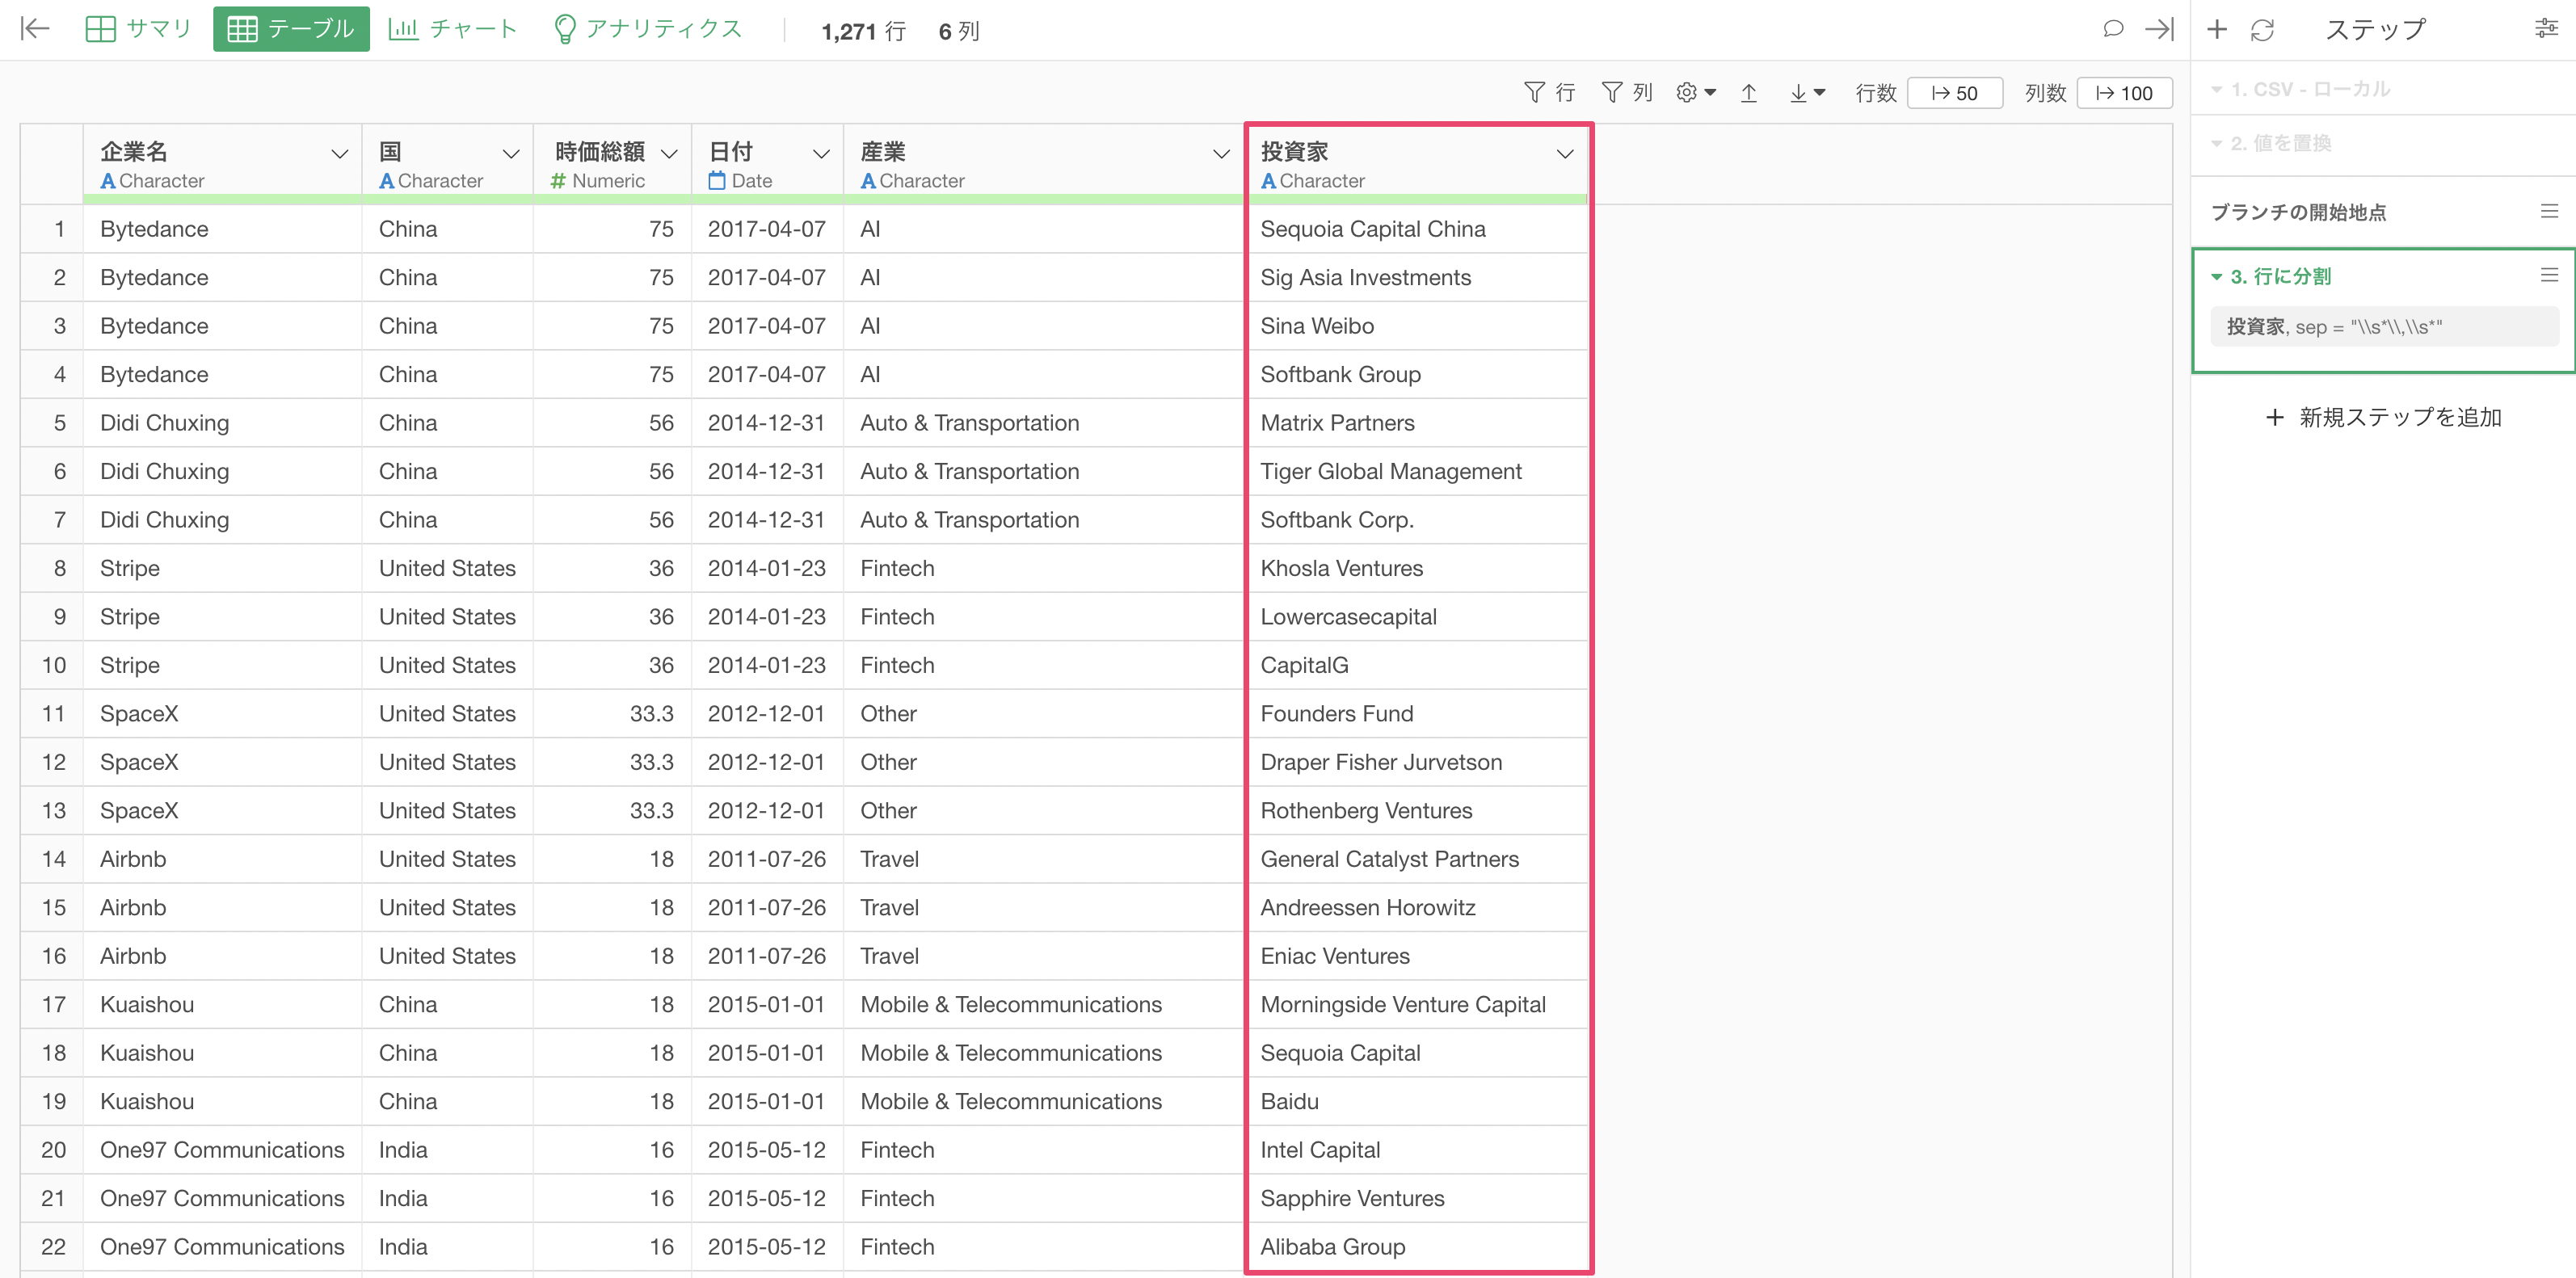The image size is (2576, 1278).
Task: Select the 投資家 column header
Action: pos(1417,164)
